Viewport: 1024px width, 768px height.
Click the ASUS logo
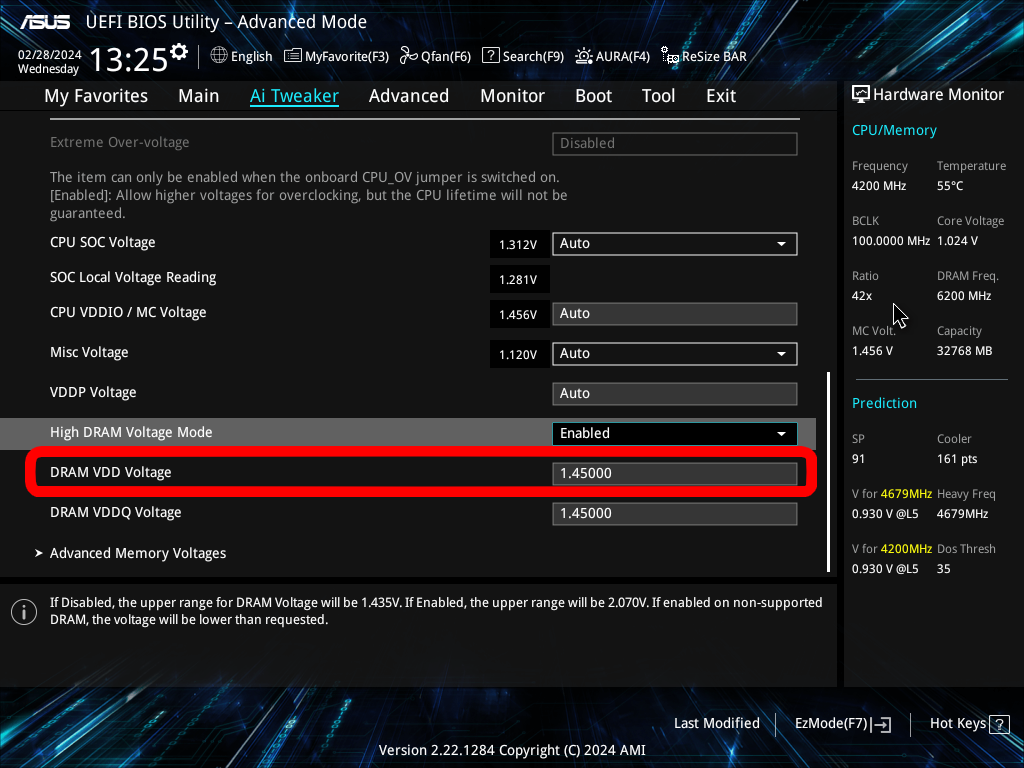coord(45,22)
